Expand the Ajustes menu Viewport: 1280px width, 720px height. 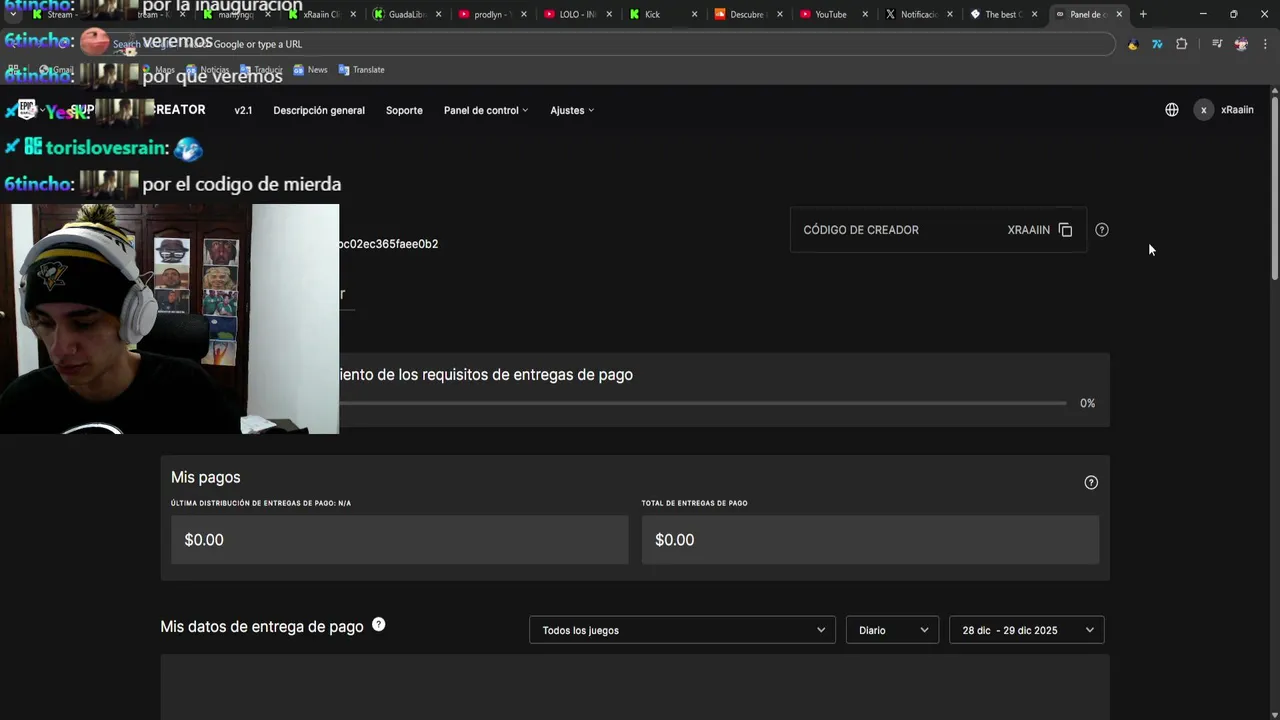point(572,110)
